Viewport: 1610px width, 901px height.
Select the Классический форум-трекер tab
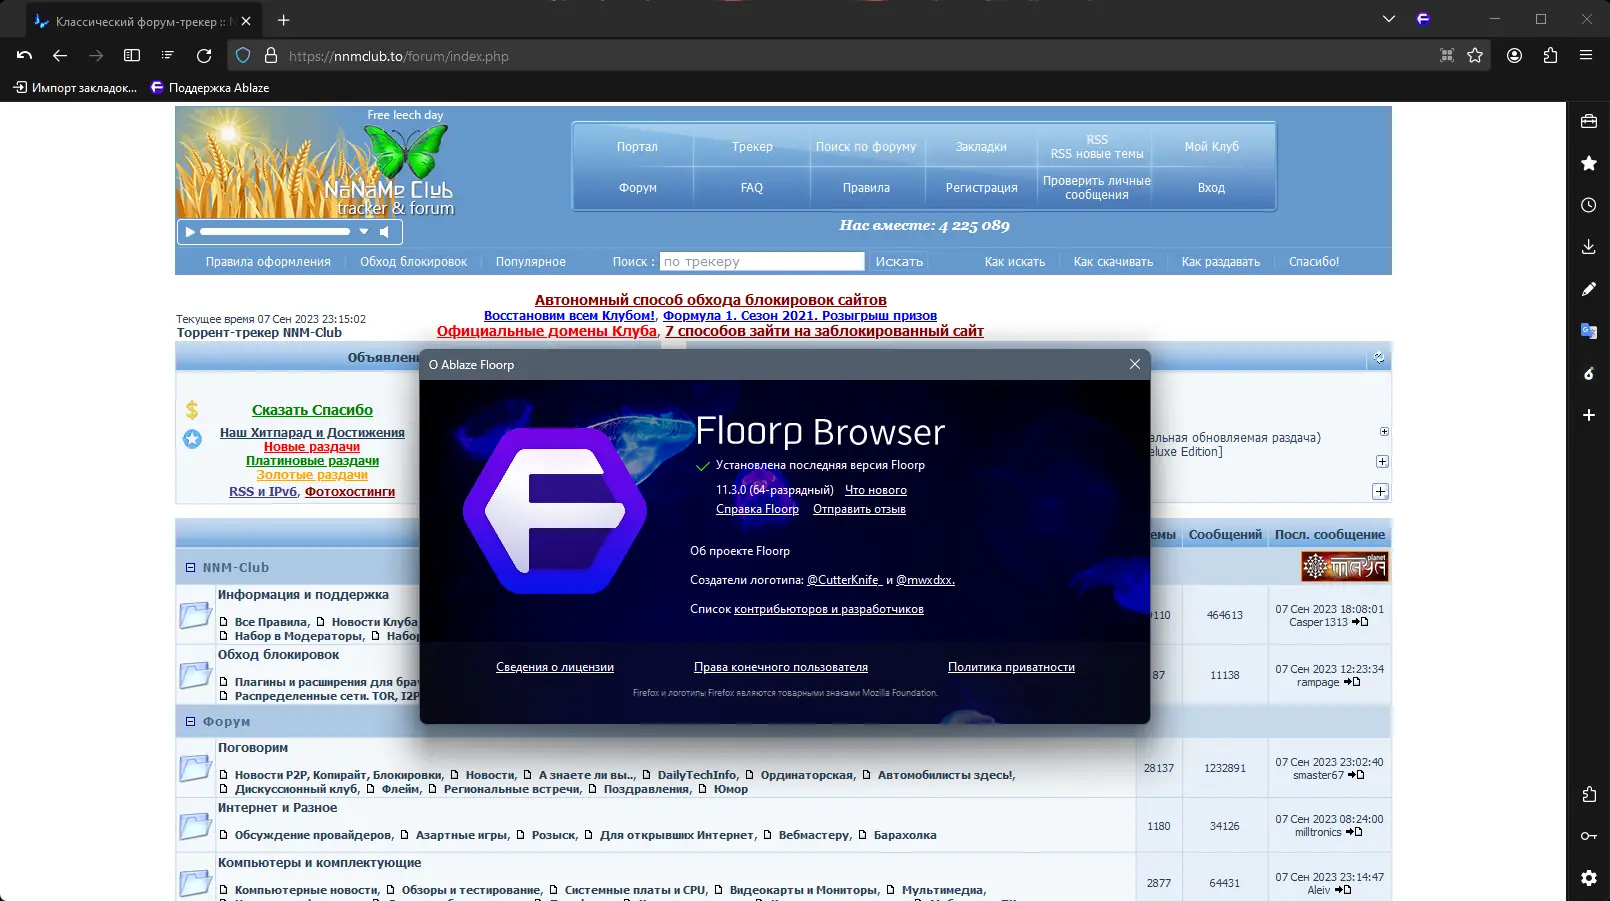coord(143,21)
